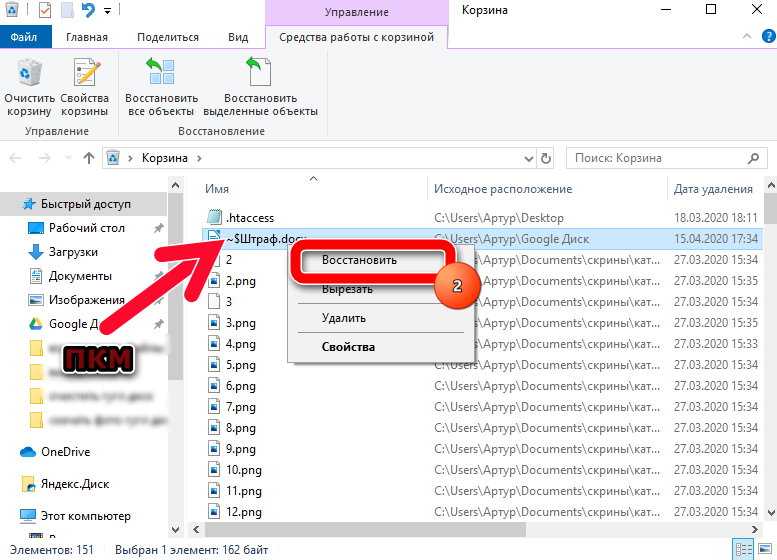Open Google Диск in navigation pane

[73, 324]
